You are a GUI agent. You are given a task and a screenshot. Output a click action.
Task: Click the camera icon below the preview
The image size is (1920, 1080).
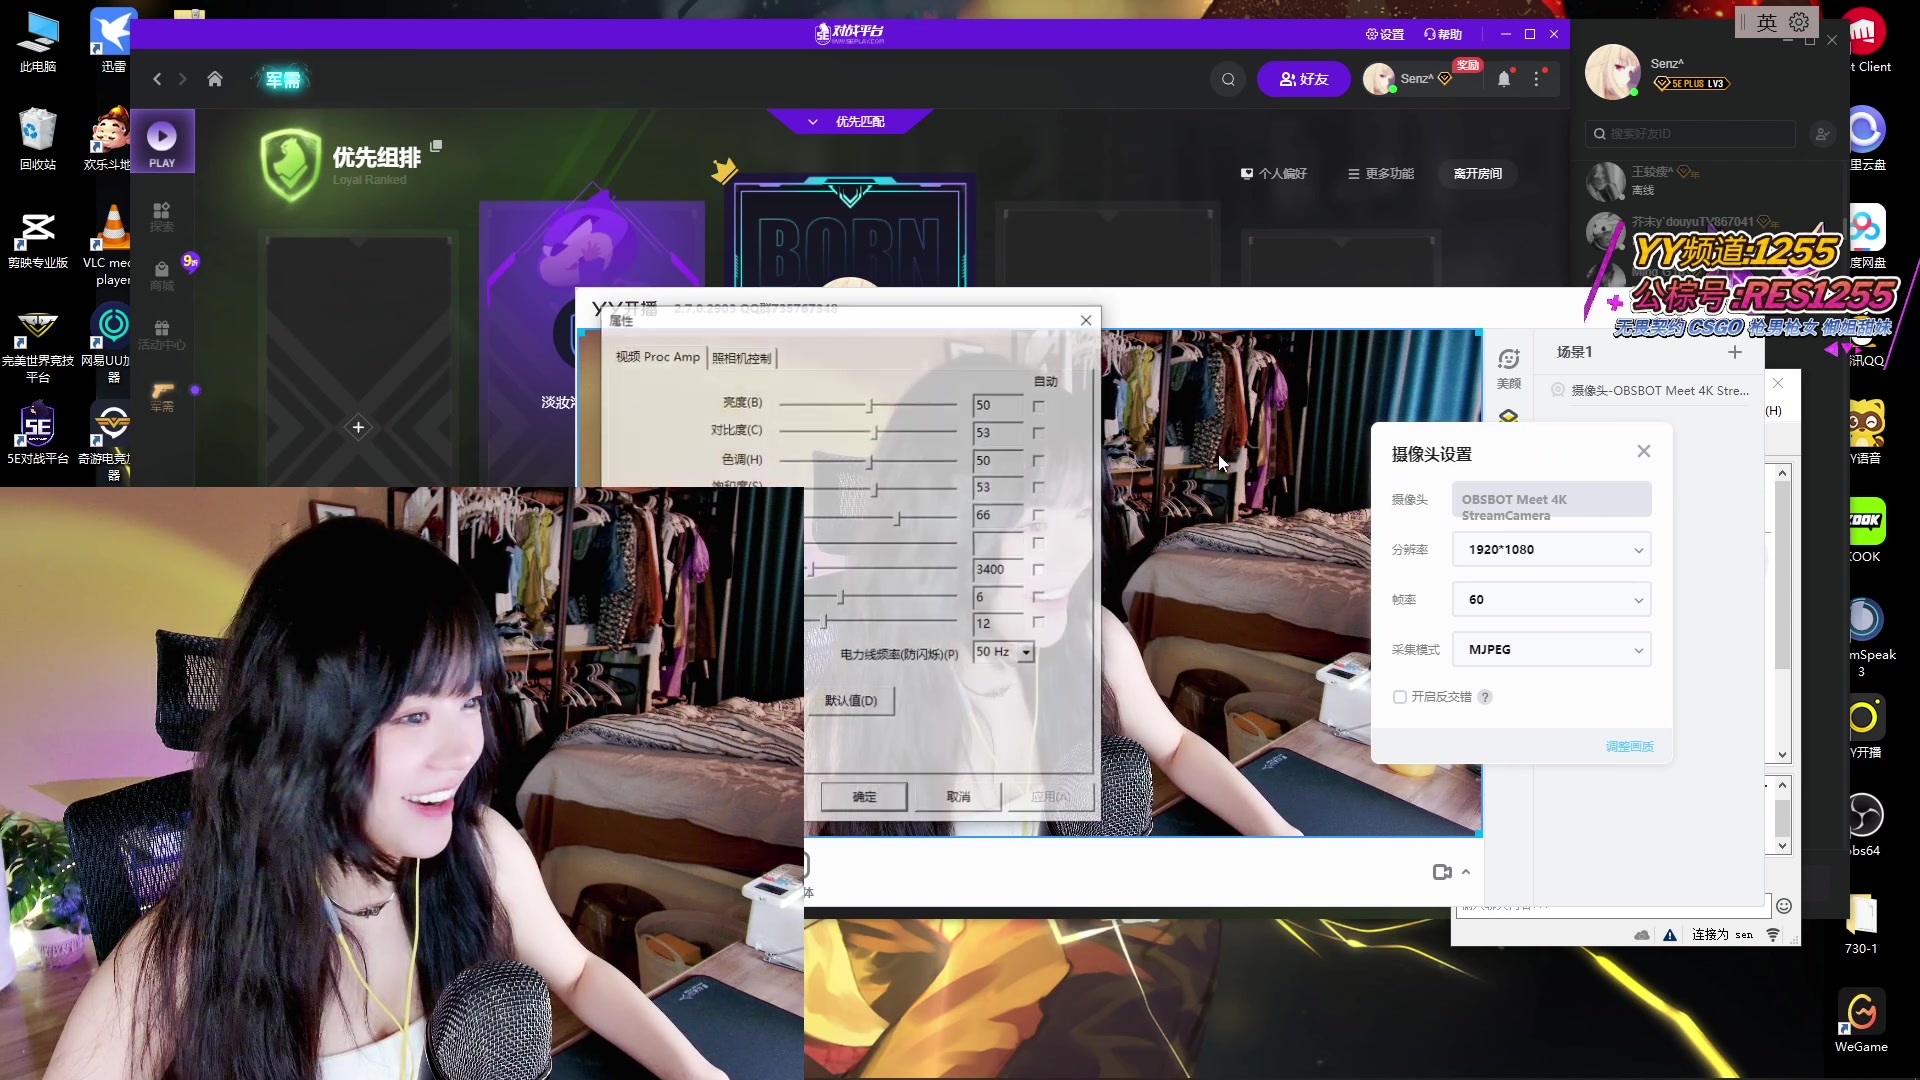click(1442, 872)
